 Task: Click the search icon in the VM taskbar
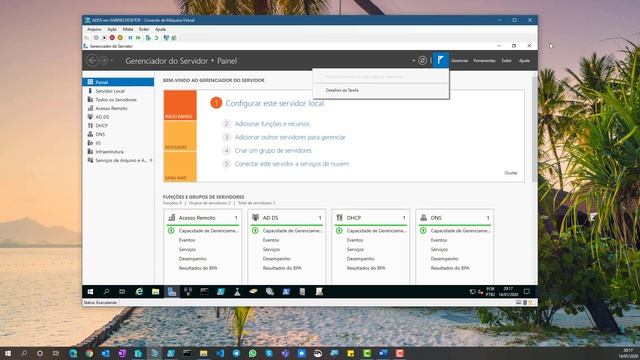point(106,291)
